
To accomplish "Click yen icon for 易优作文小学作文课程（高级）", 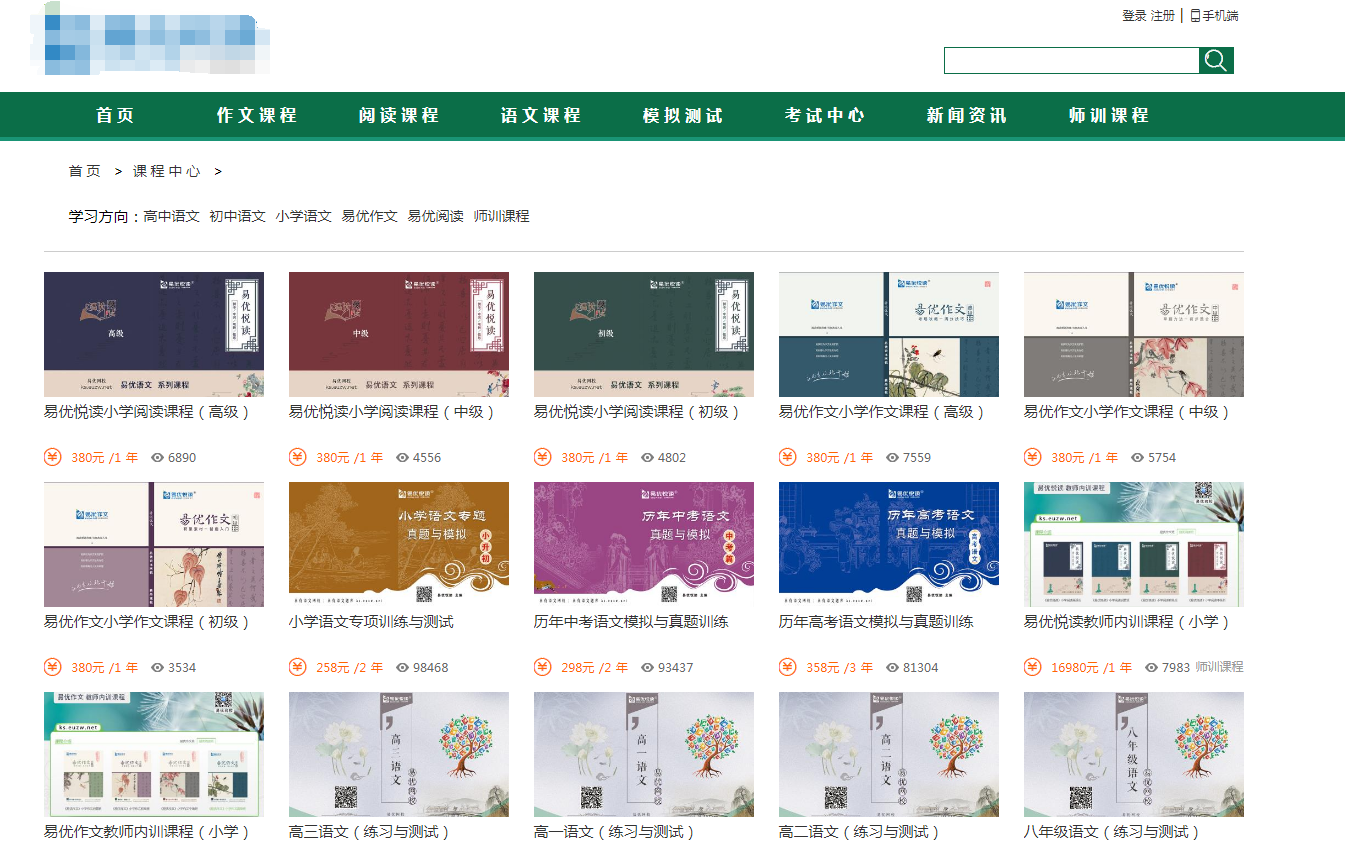I will (788, 457).
